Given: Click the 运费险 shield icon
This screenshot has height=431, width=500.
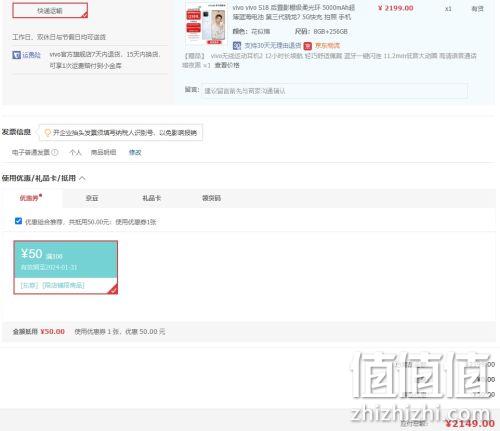Looking at the screenshot, I should (16, 55).
